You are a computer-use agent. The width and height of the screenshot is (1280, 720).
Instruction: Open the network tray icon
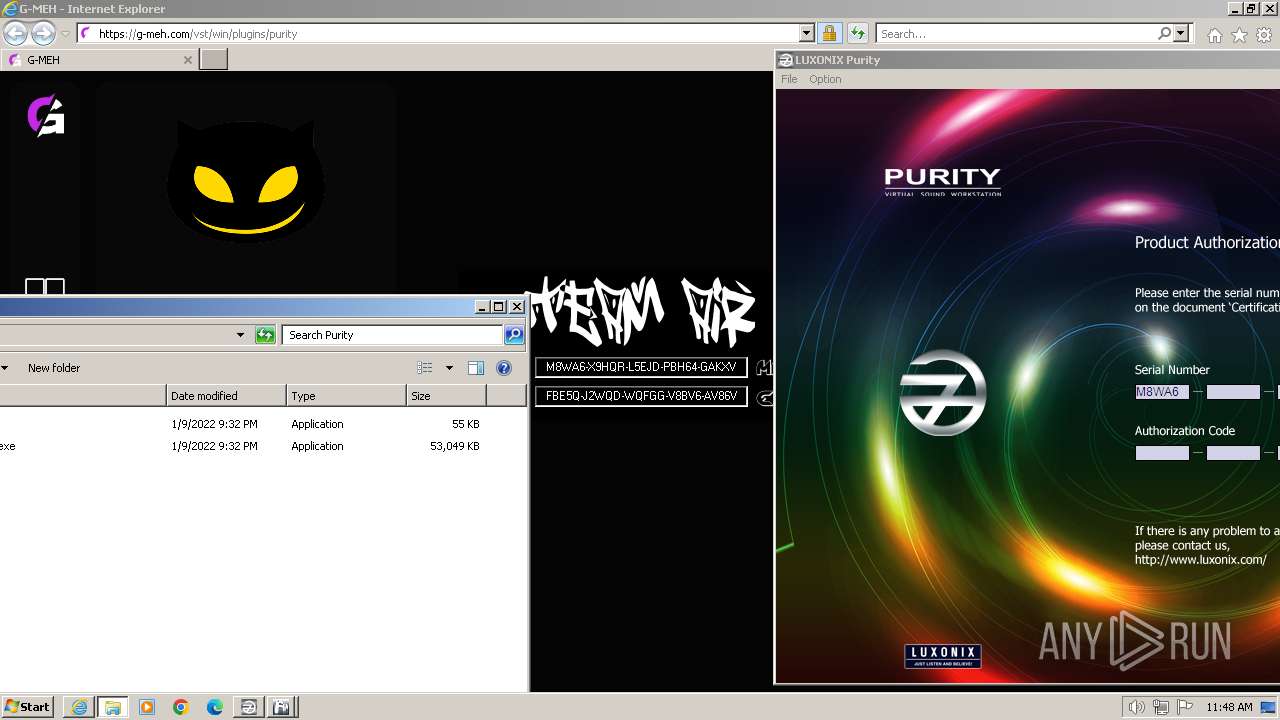[1161, 707]
